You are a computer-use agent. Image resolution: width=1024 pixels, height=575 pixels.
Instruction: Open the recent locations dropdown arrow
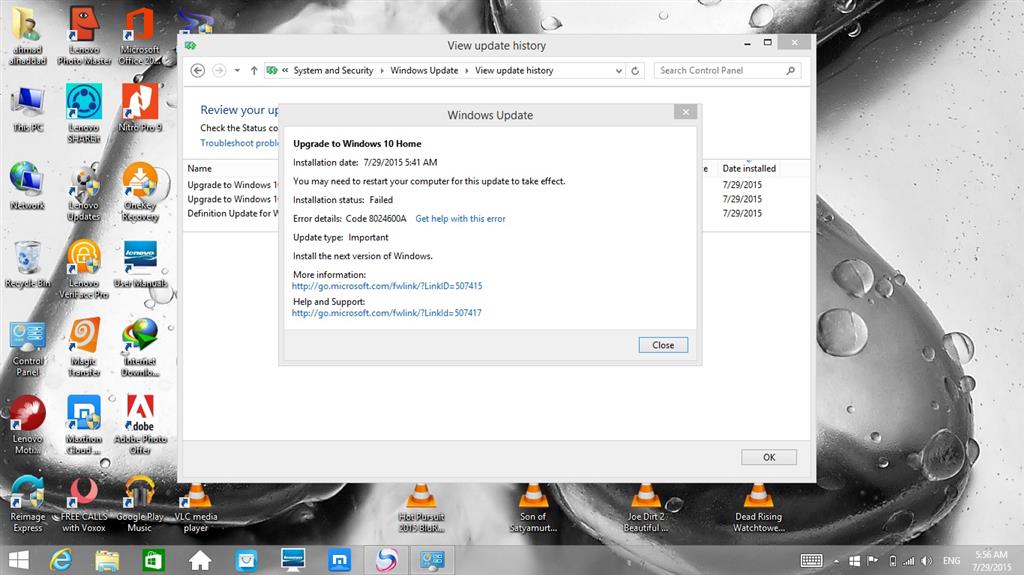point(237,71)
